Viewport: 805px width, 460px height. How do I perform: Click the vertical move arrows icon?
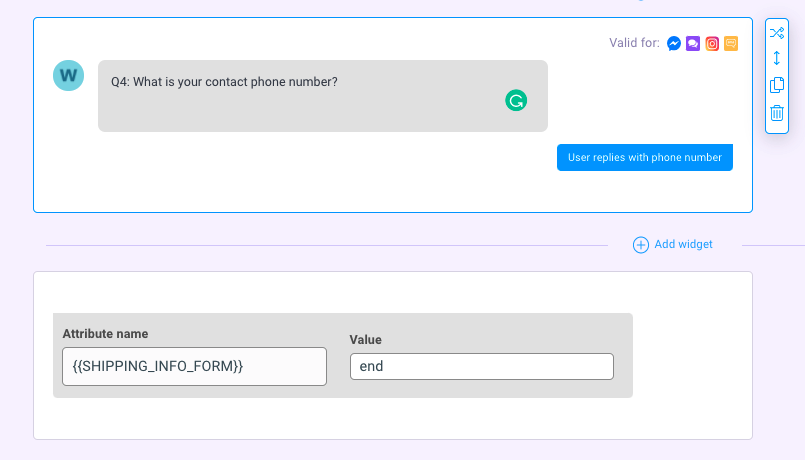point(777,58)
